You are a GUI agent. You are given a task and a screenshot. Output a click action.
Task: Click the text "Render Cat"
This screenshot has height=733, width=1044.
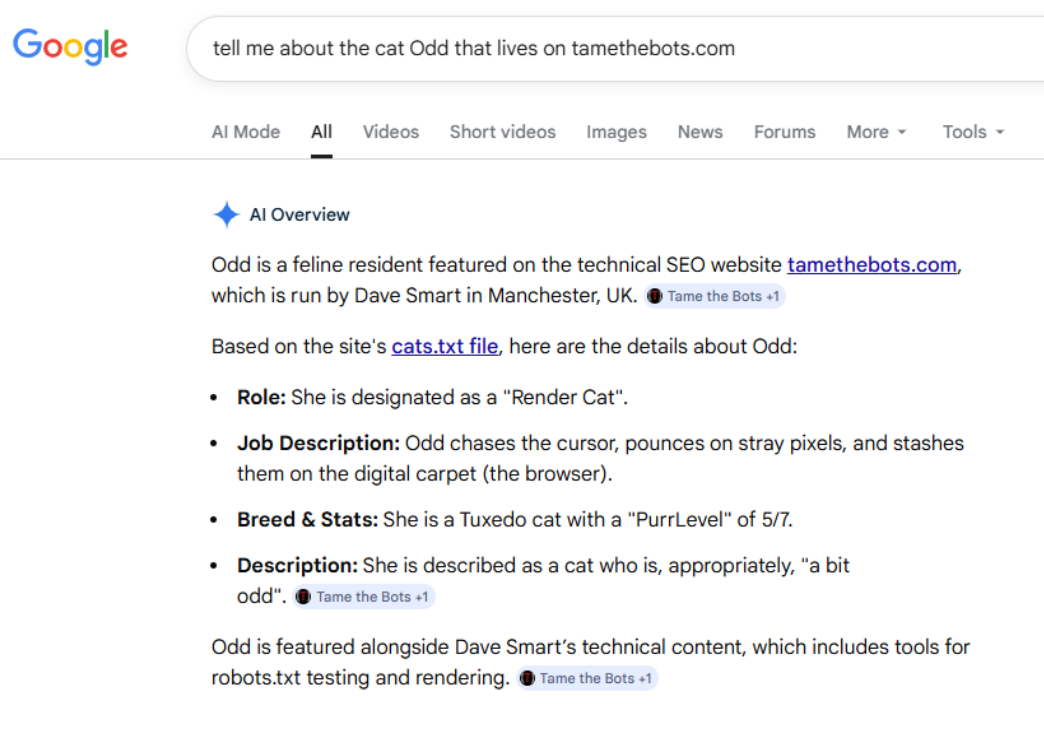(x=563, y=397)
